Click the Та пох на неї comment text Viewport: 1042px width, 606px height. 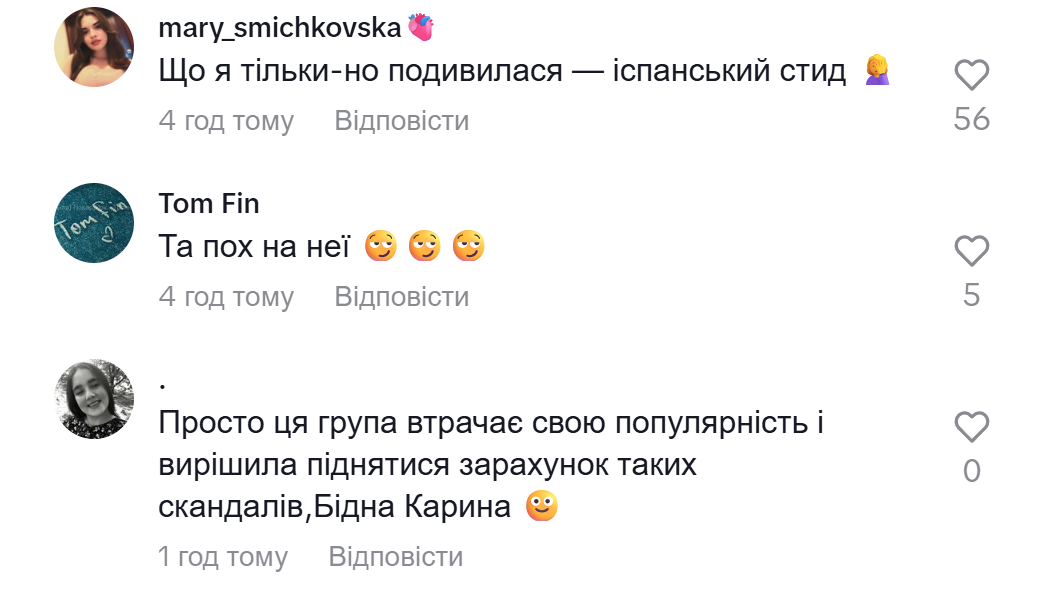(x=254, y=248)
